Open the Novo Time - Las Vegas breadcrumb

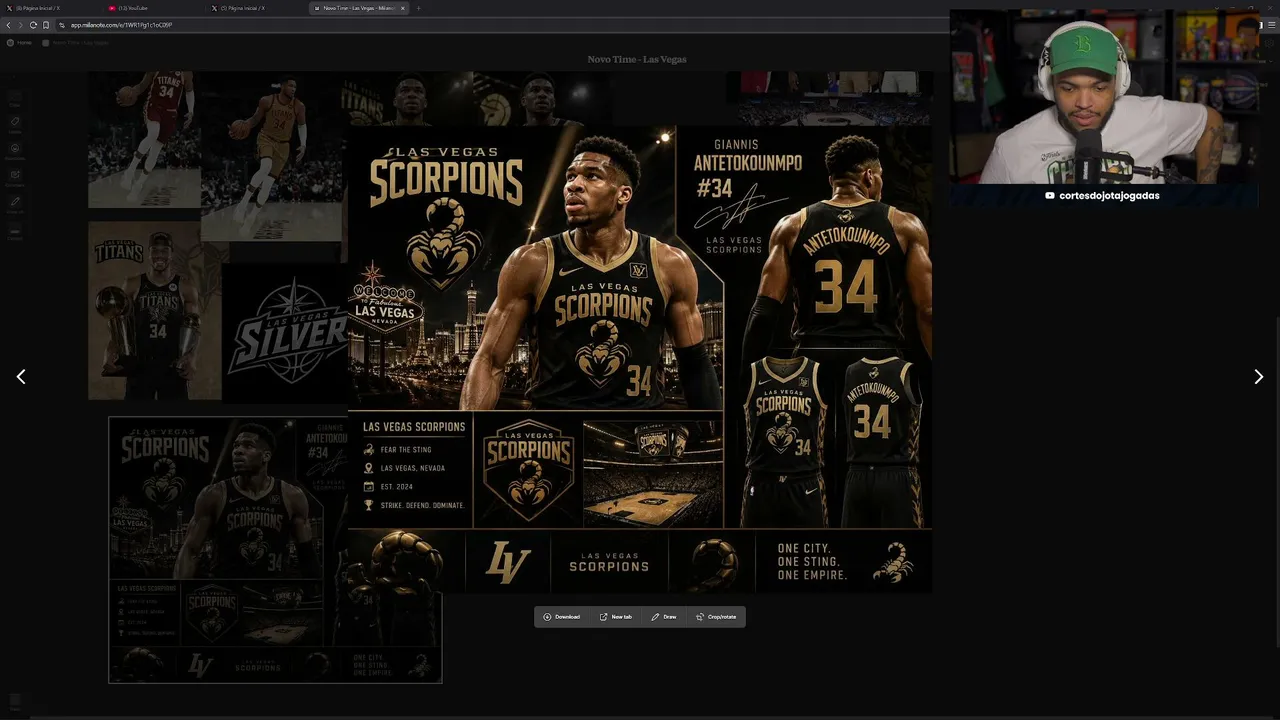coord(76,43)
